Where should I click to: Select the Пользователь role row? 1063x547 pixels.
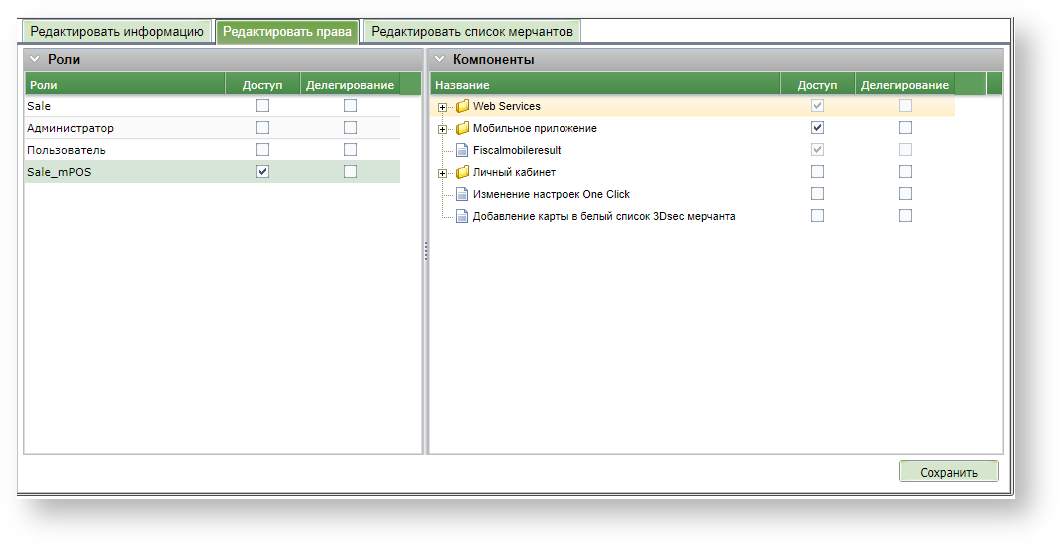pyautogui.click(x=120, y=150)
